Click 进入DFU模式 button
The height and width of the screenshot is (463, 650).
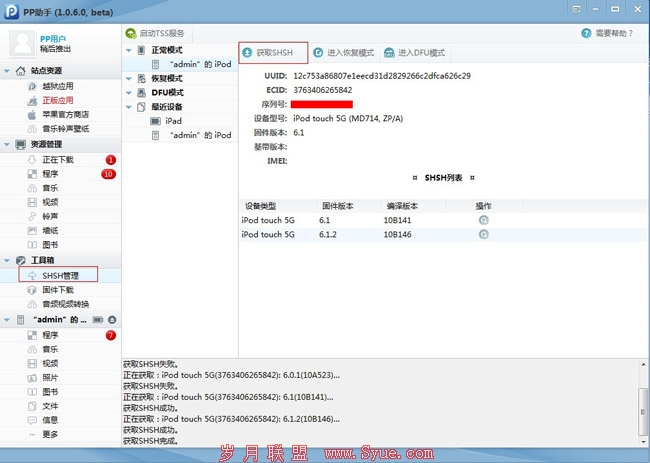click(415, 53)
